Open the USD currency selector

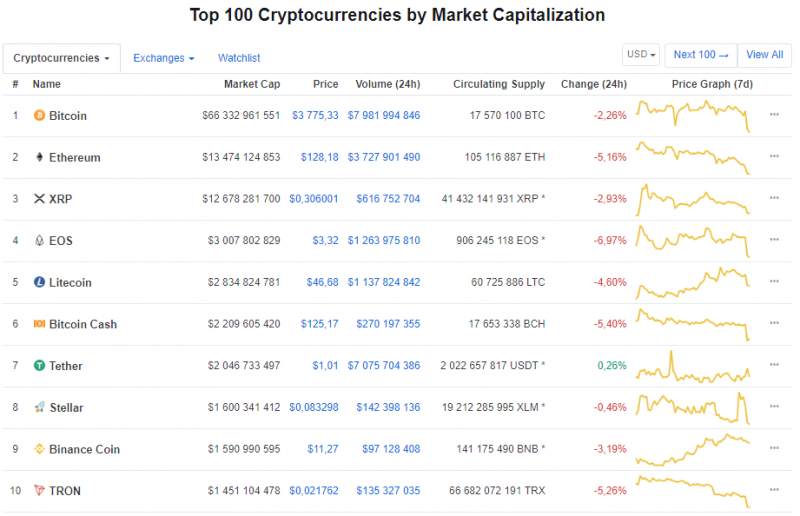coord(641,55)
